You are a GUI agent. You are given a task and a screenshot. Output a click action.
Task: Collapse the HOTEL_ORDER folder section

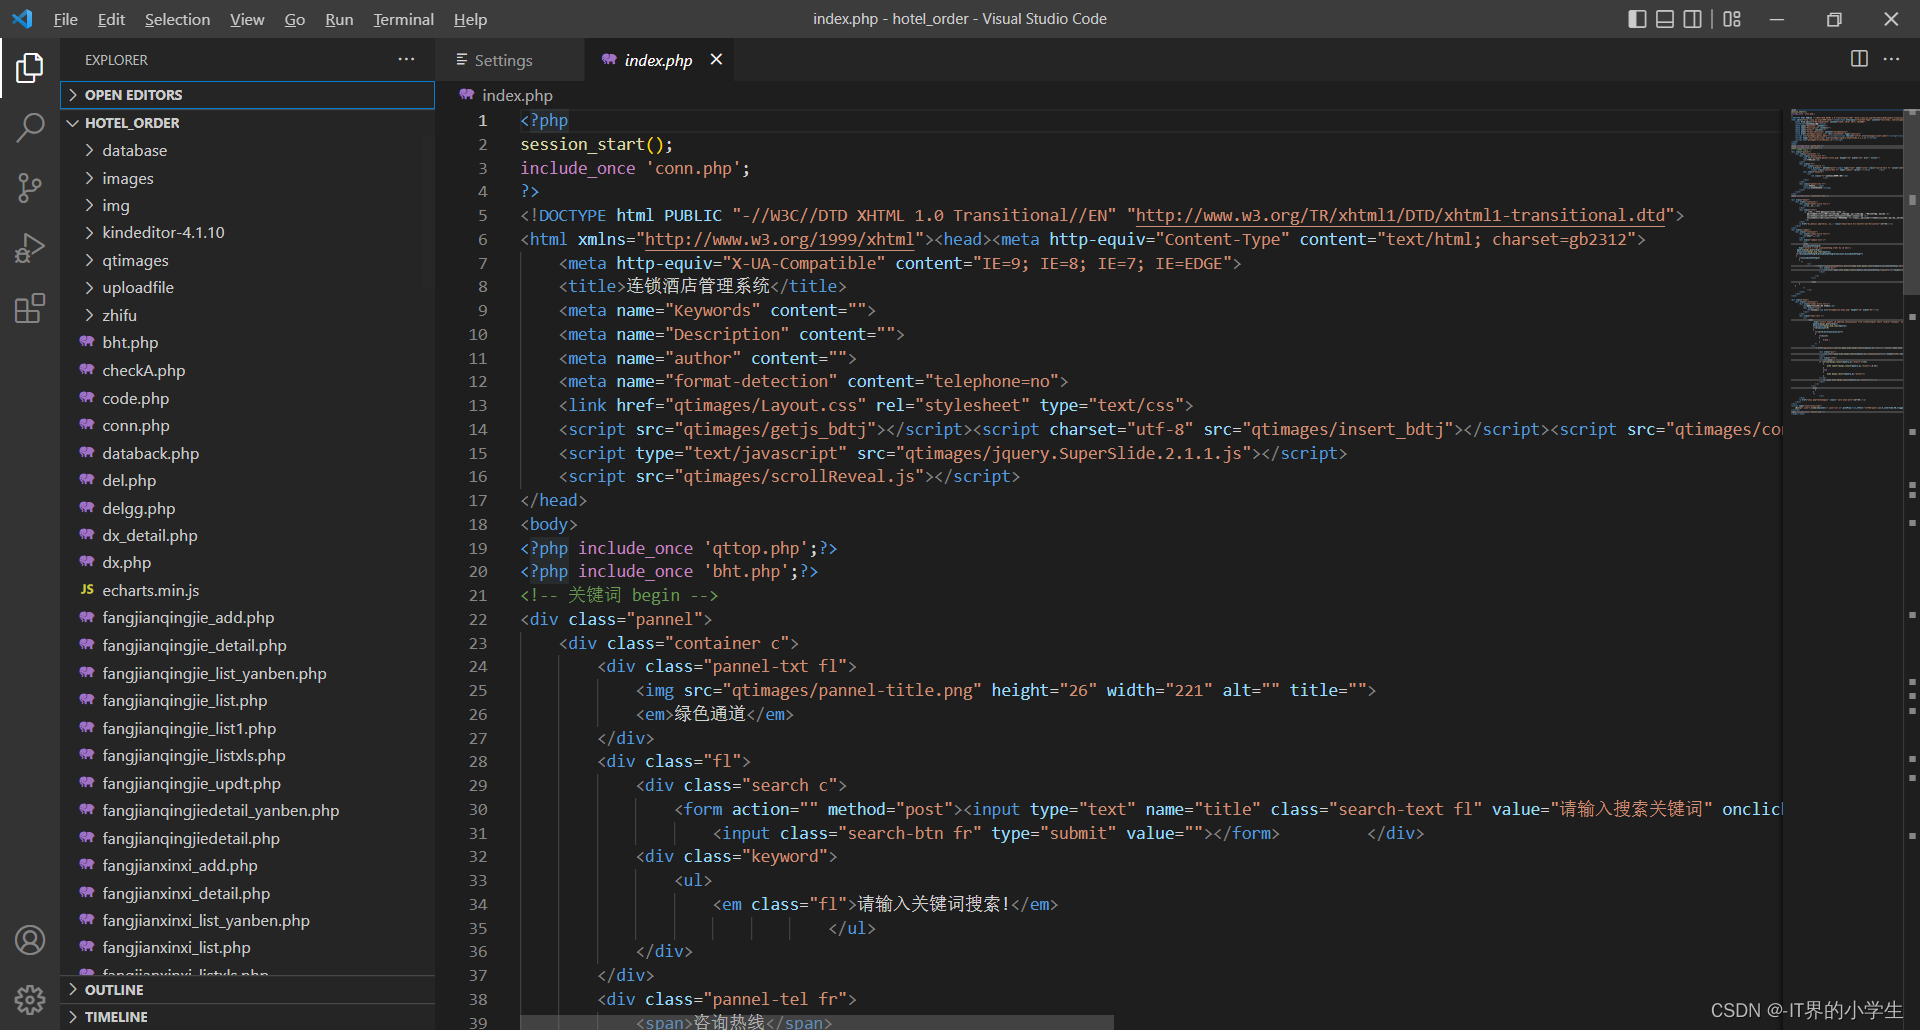click(x=247, y=123)
